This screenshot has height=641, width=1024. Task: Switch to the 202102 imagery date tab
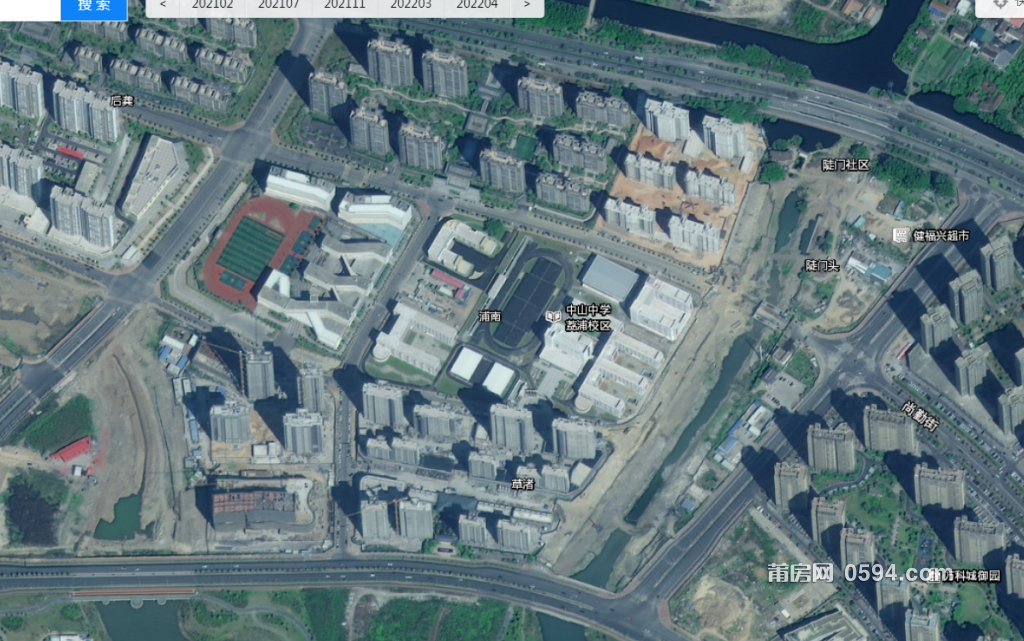click(x=212, y=7)
